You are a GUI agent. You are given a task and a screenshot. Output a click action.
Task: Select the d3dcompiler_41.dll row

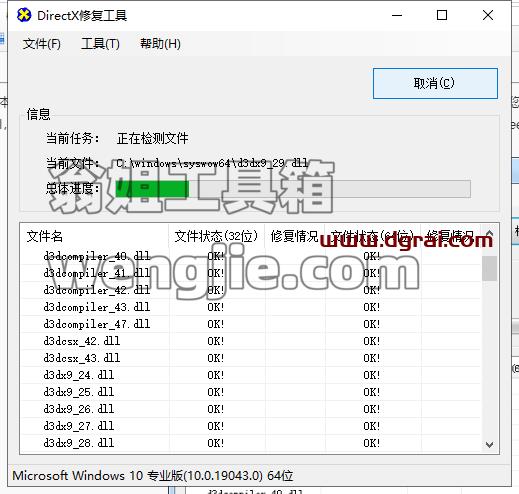[x=251, y=273]
